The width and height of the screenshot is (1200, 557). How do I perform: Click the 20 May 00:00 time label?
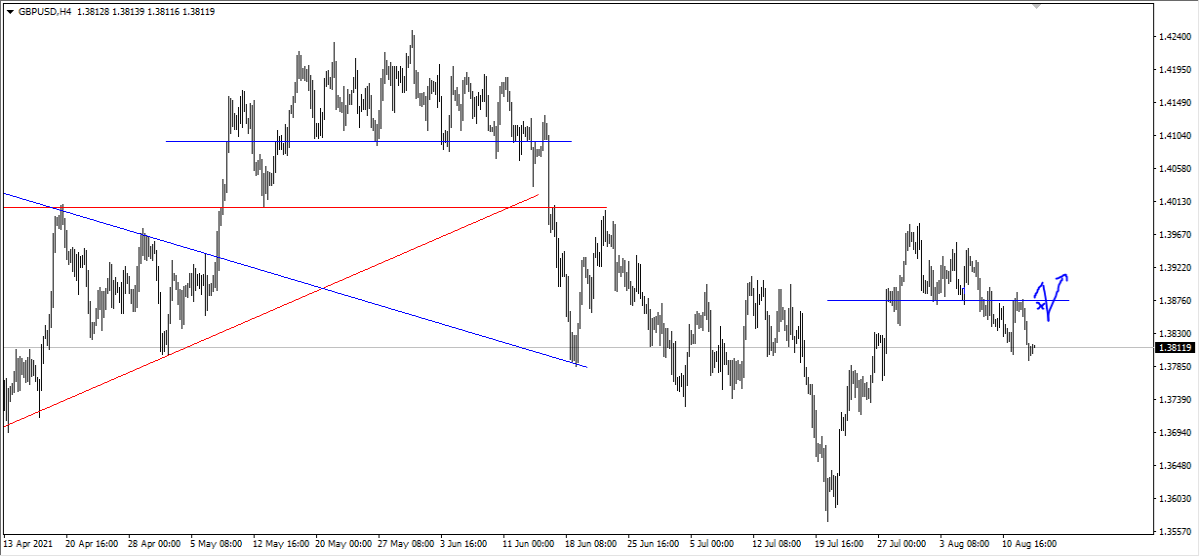click(342, 545)
